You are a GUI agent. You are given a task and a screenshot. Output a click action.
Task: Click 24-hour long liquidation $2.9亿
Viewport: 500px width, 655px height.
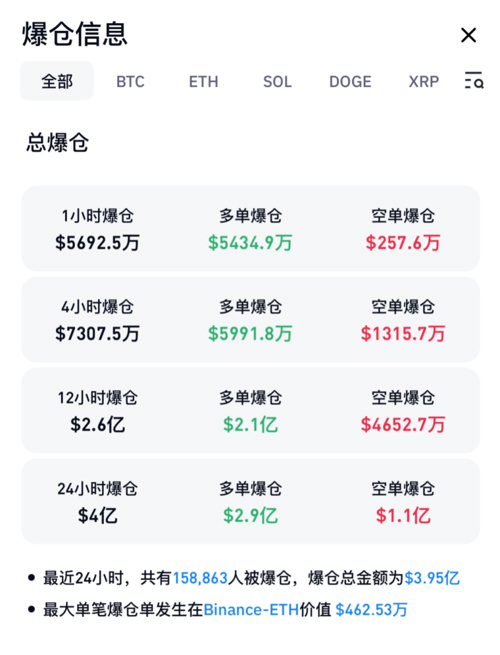250,516
